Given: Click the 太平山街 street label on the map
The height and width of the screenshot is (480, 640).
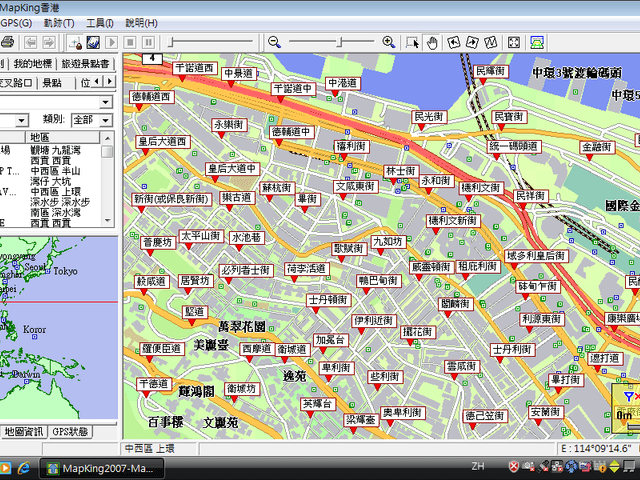Looking at the screenshot, I should click(200, 236).
